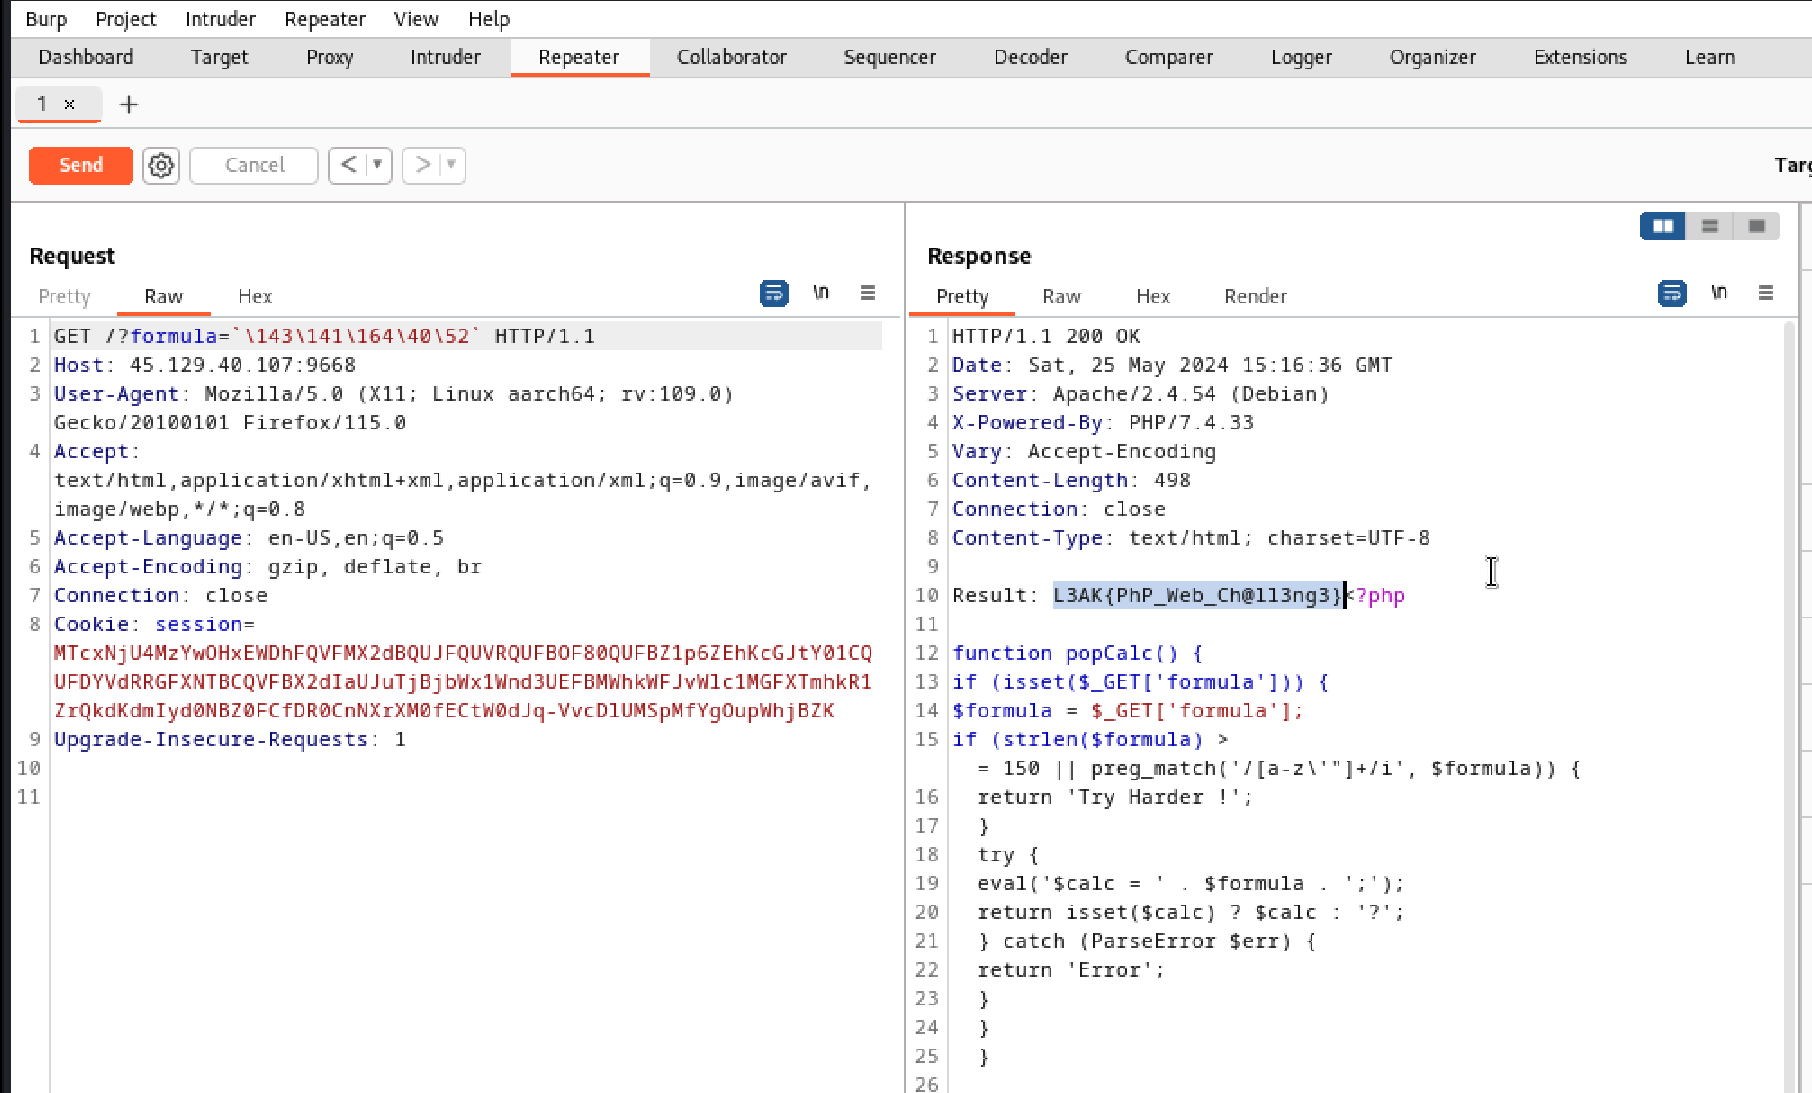Open the Help menu
Screen dimensions: 1812x1093
pos(489,19)
